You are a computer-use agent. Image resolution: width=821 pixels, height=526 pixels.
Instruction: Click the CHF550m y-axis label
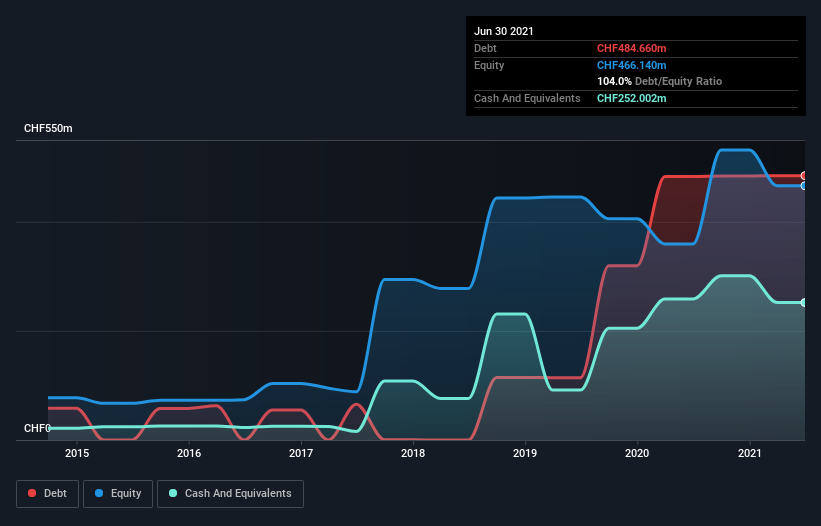[x=48, y=128]
